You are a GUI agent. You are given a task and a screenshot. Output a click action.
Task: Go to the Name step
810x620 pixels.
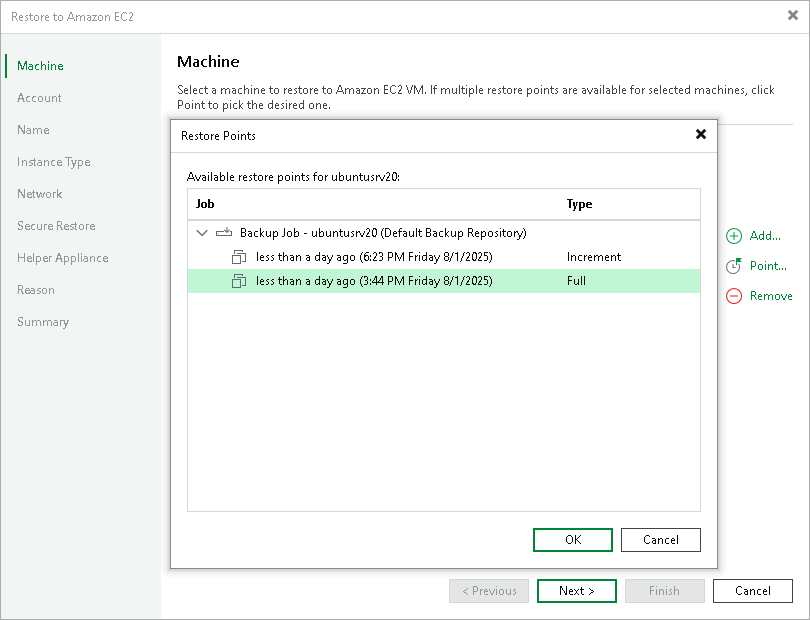pyautogui.click(x=33, y=130)
